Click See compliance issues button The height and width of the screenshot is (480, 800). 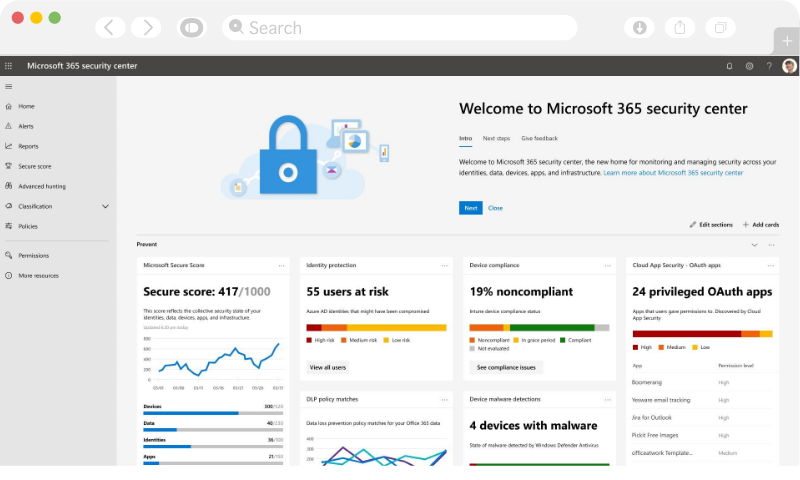506,367
